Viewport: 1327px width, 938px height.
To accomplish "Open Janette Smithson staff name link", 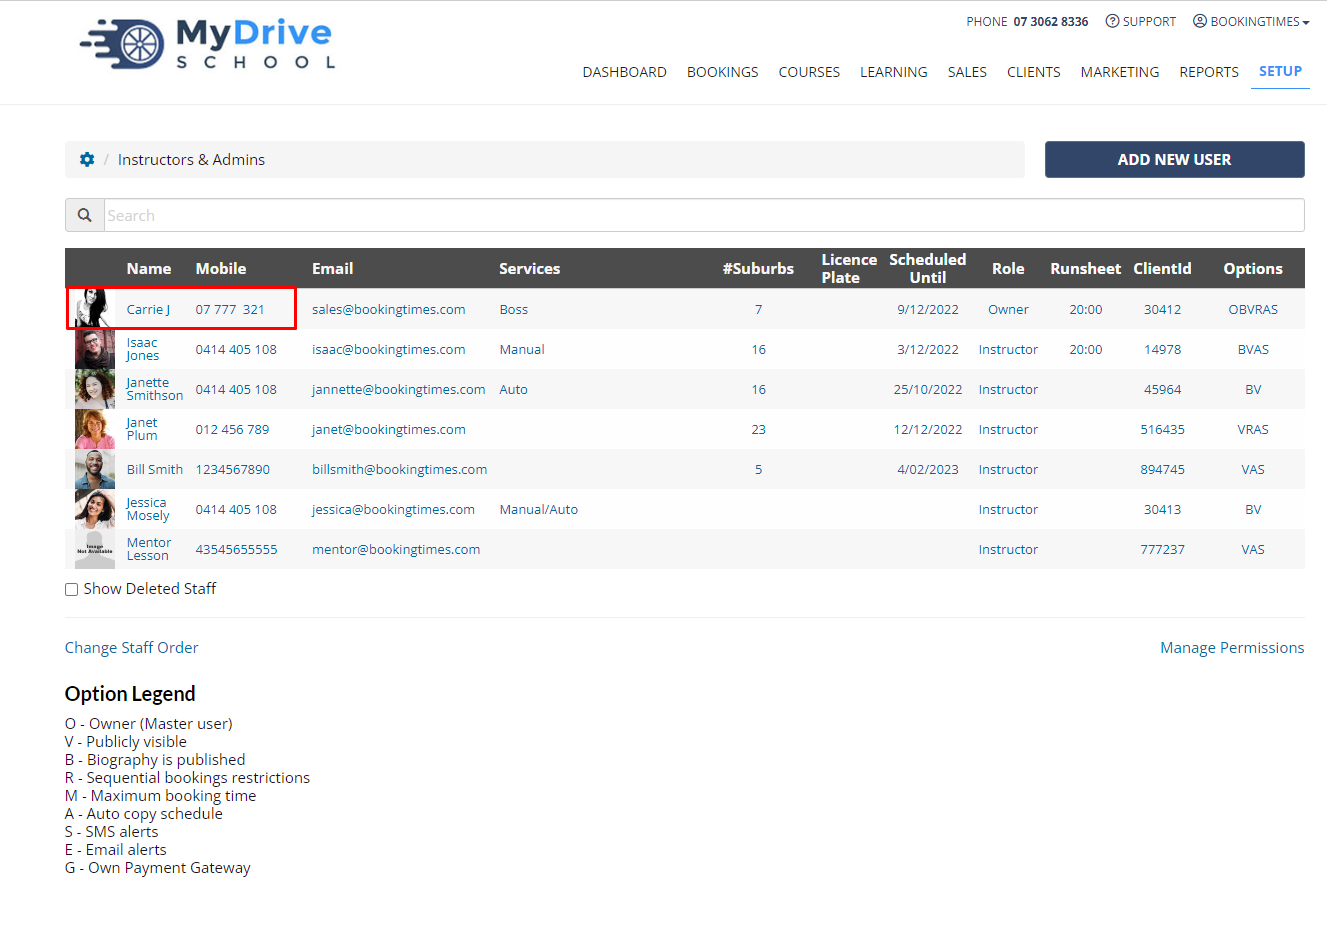I will click(x=155, y=389).
